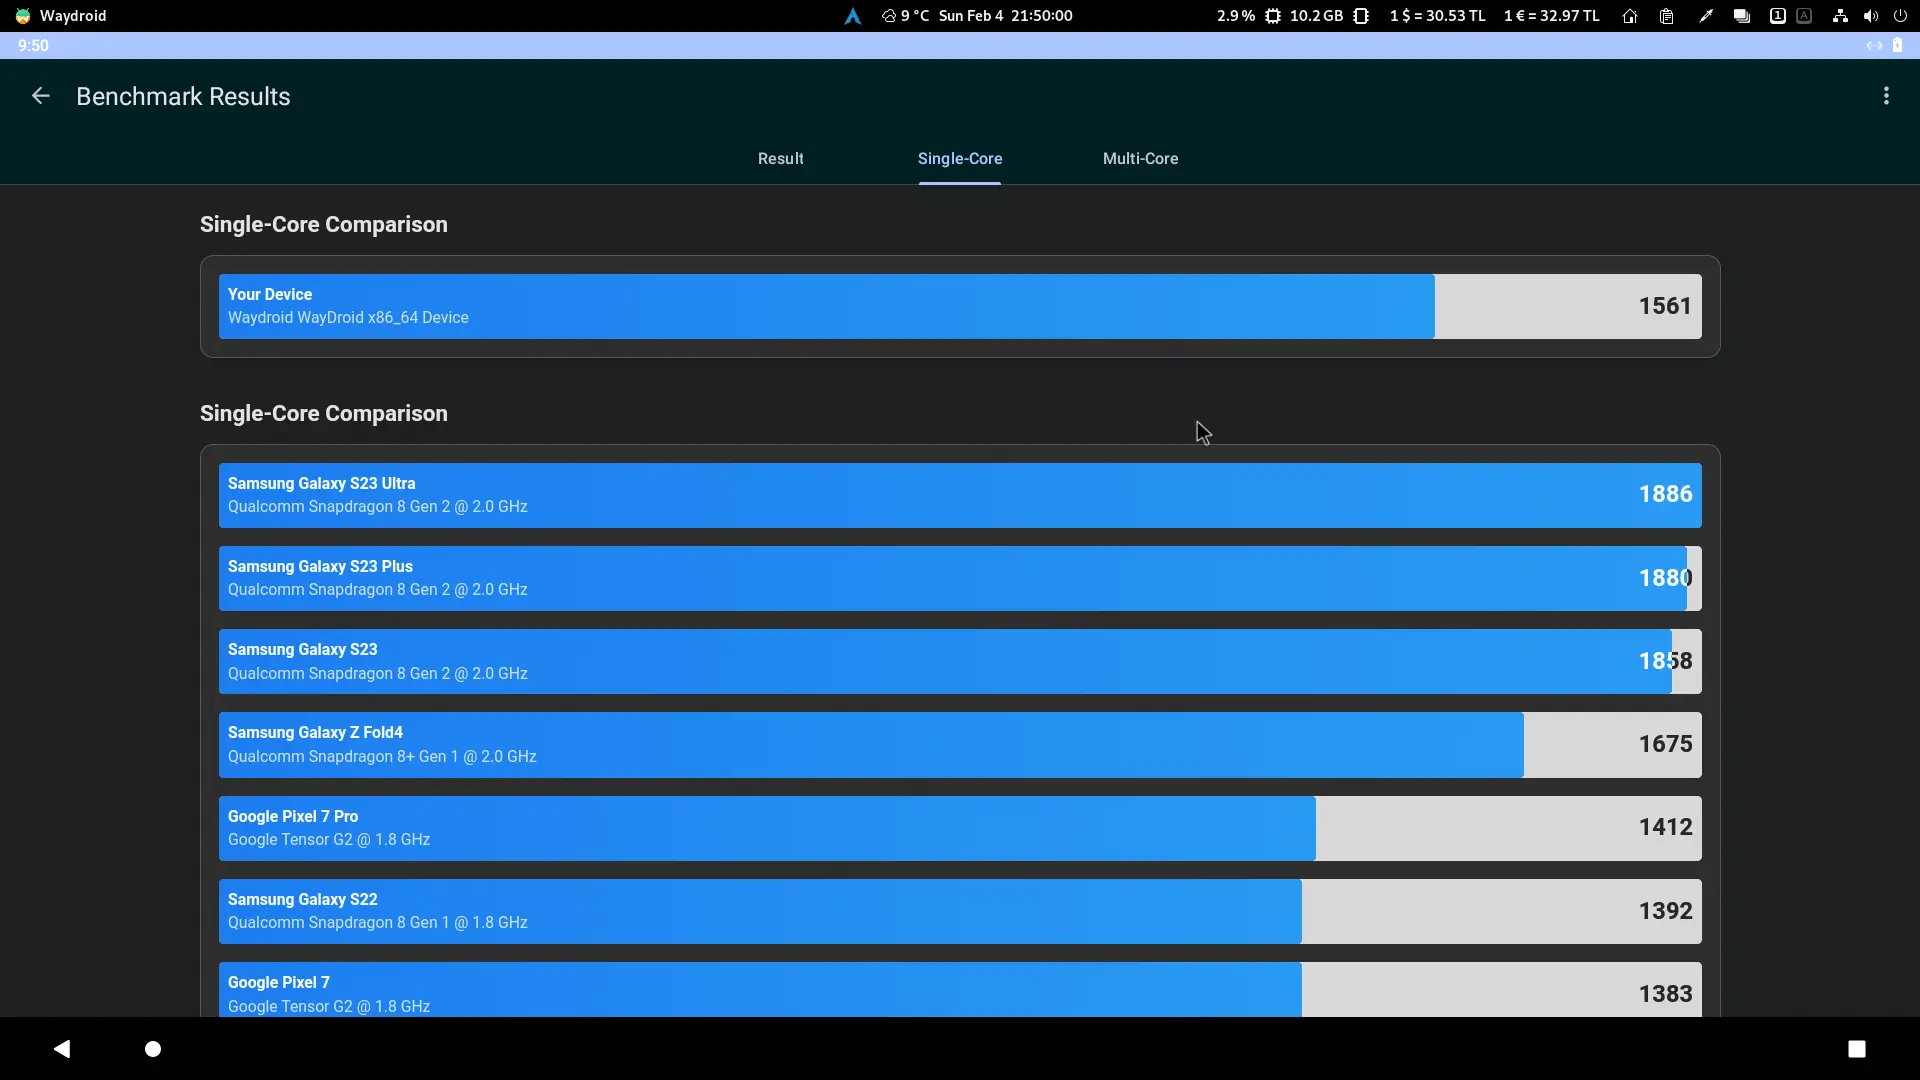Click the memory chip icon after 10.2 GB
The image size is (1920, 1080).
[1361, 16]
